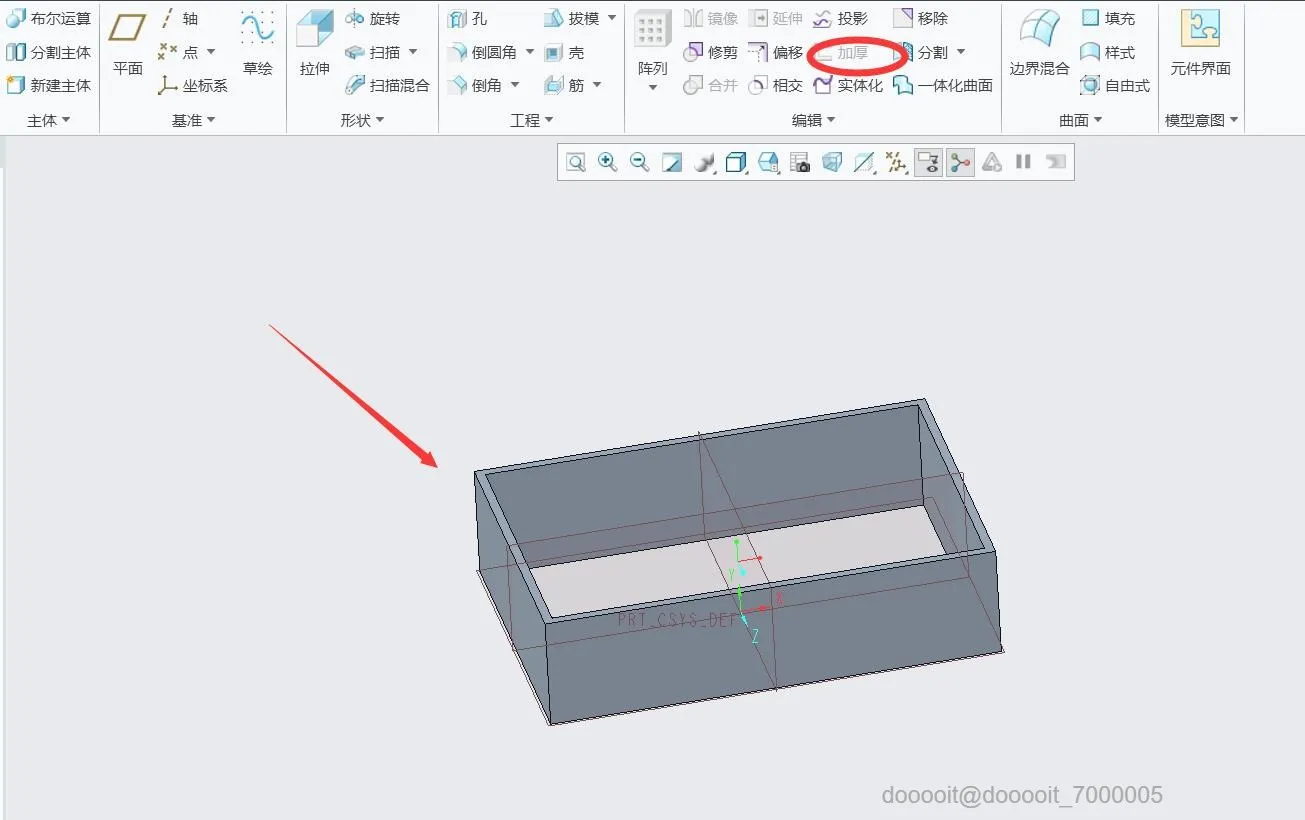Click the 元件界面 component interface tool
This screenshot has width=1305, height=820.
coord(1201,45)
